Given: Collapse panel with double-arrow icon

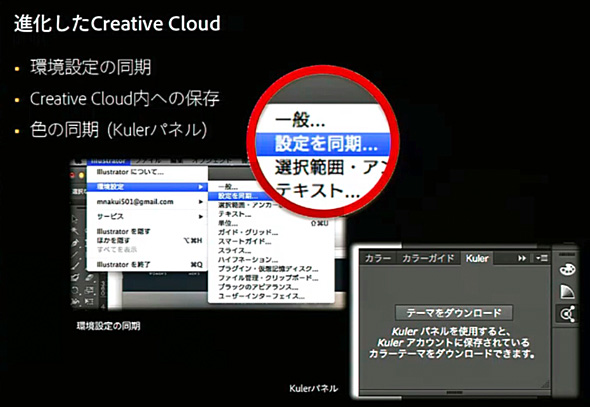Looking at the screenshot, I should [x=522, y=259].
